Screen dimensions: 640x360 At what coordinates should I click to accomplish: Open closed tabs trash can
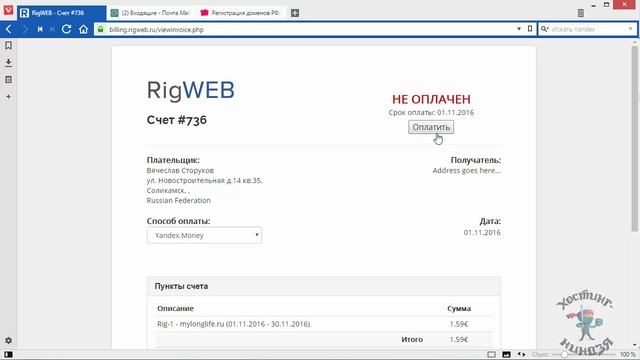[x=581, y=13]
